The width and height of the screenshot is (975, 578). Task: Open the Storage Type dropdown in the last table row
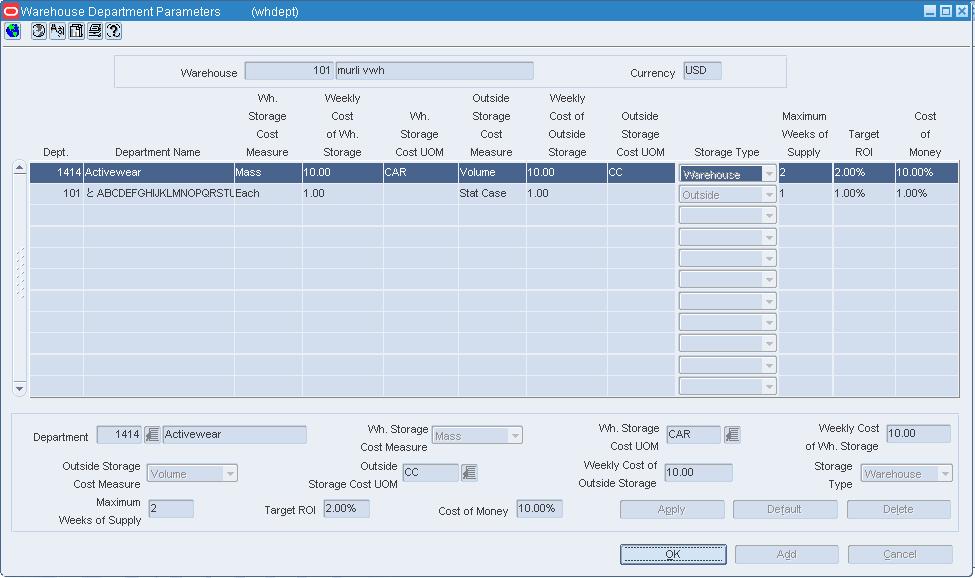click(x=769, y=386)
